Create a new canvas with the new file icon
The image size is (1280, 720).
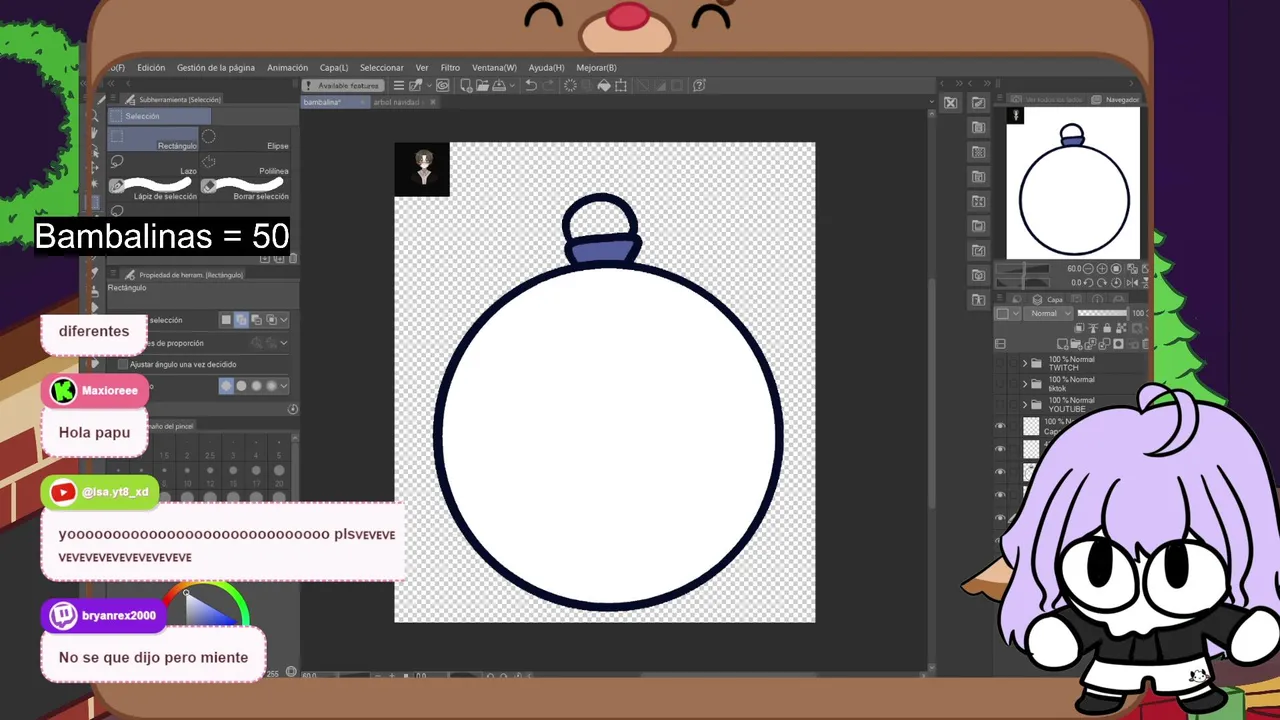point(466,86)
